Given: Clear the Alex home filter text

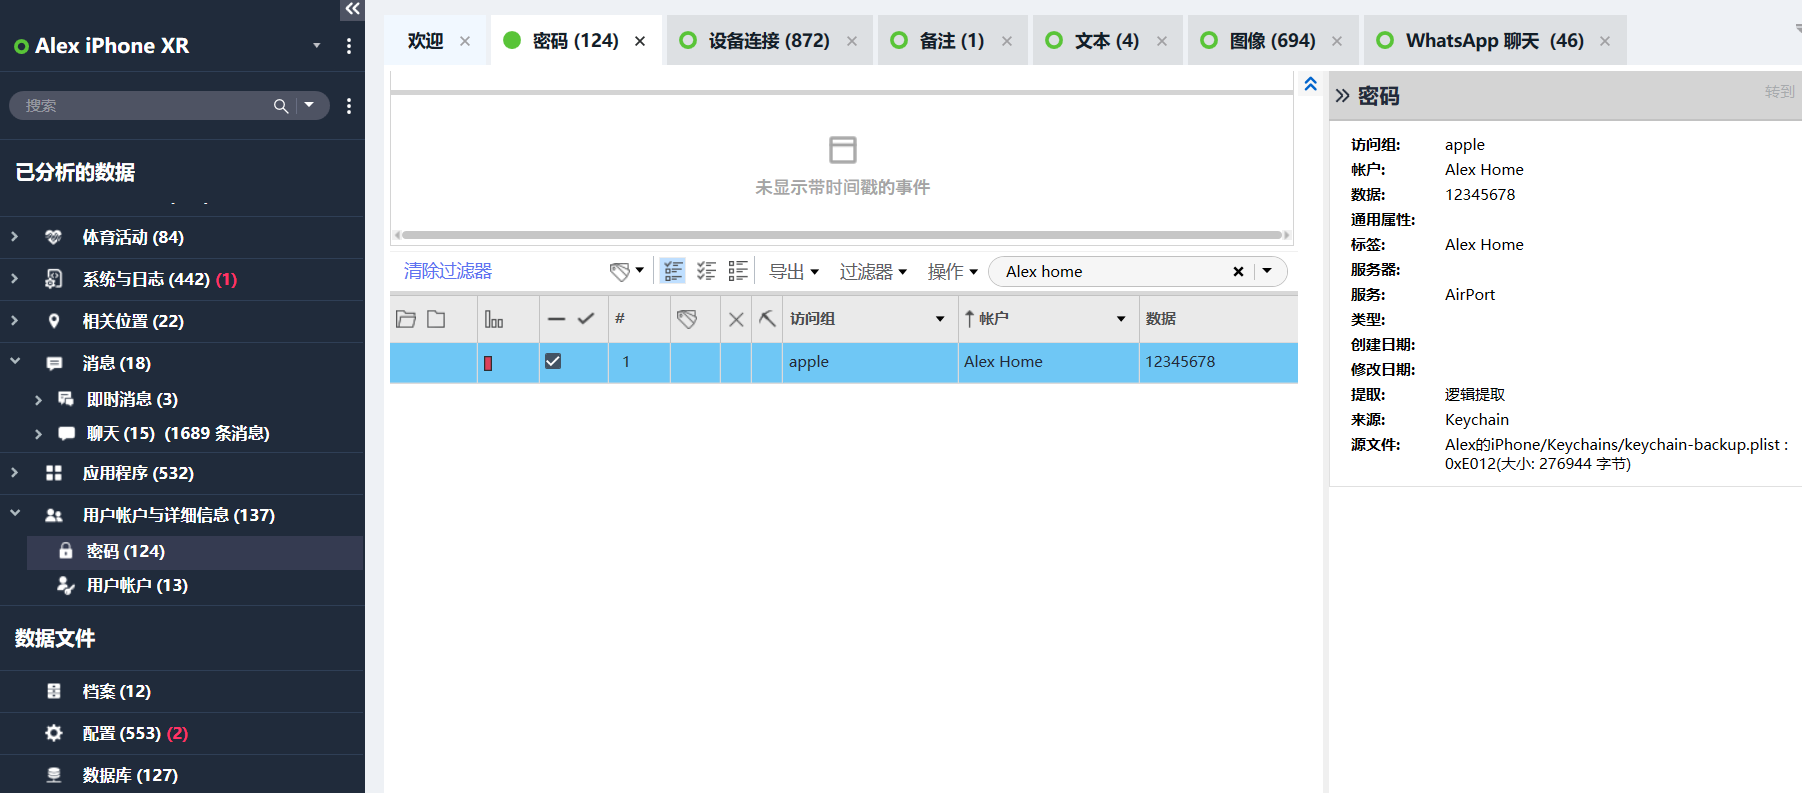Looking at the screenshot, I should 1238,272.
